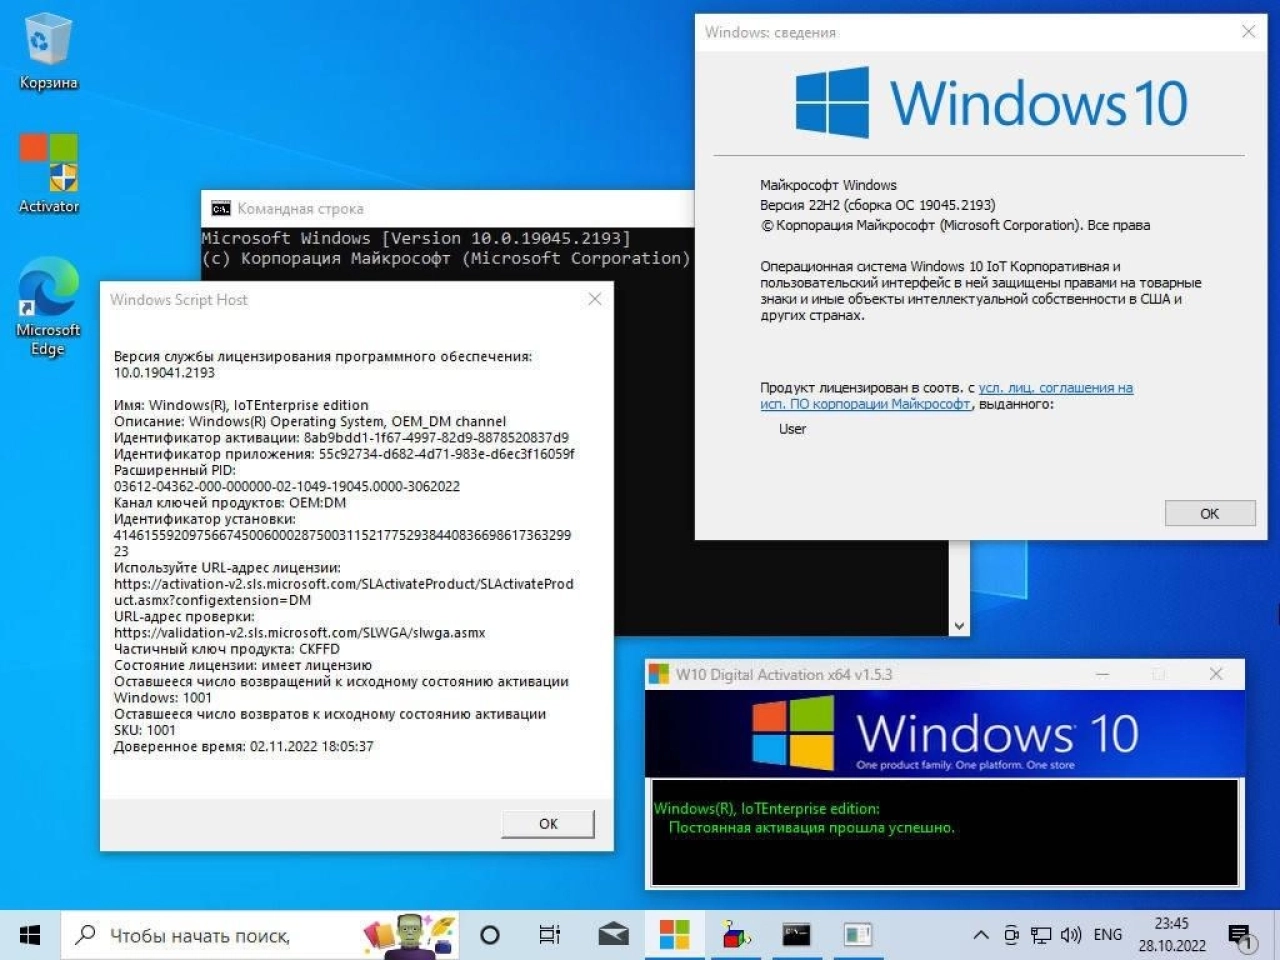Close the W10 Digital Activation window
Screen dimensions: 1280x960
1216,674
